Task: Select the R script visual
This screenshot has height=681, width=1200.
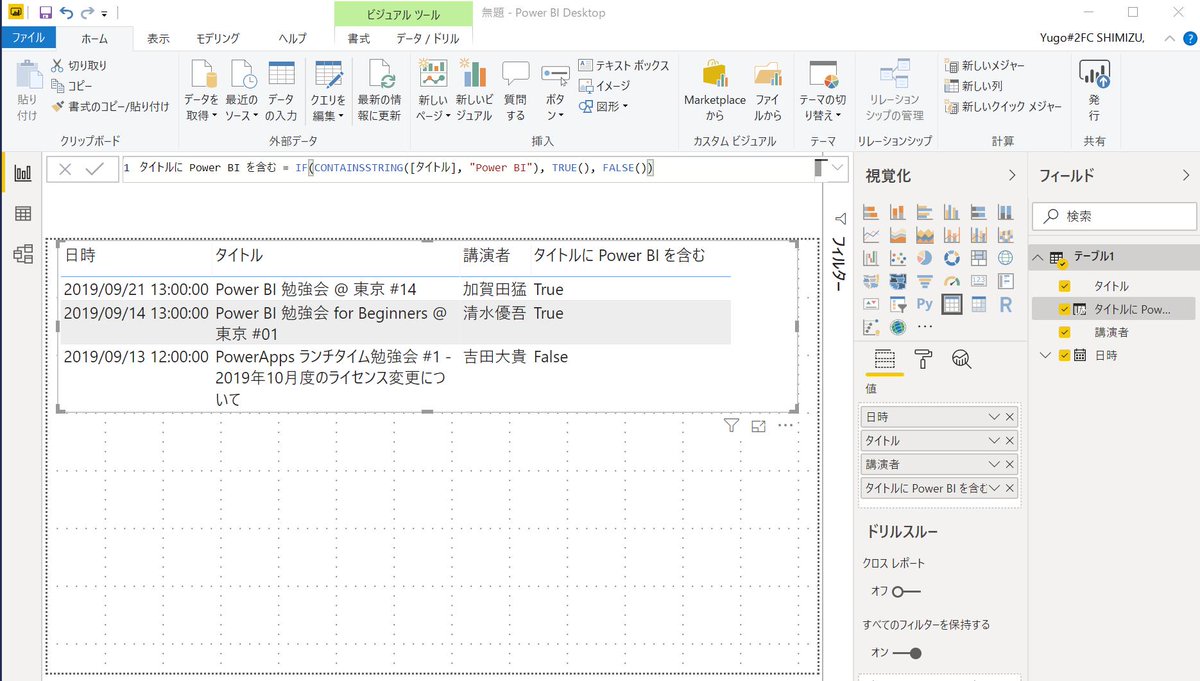Action: point(1006,304)
